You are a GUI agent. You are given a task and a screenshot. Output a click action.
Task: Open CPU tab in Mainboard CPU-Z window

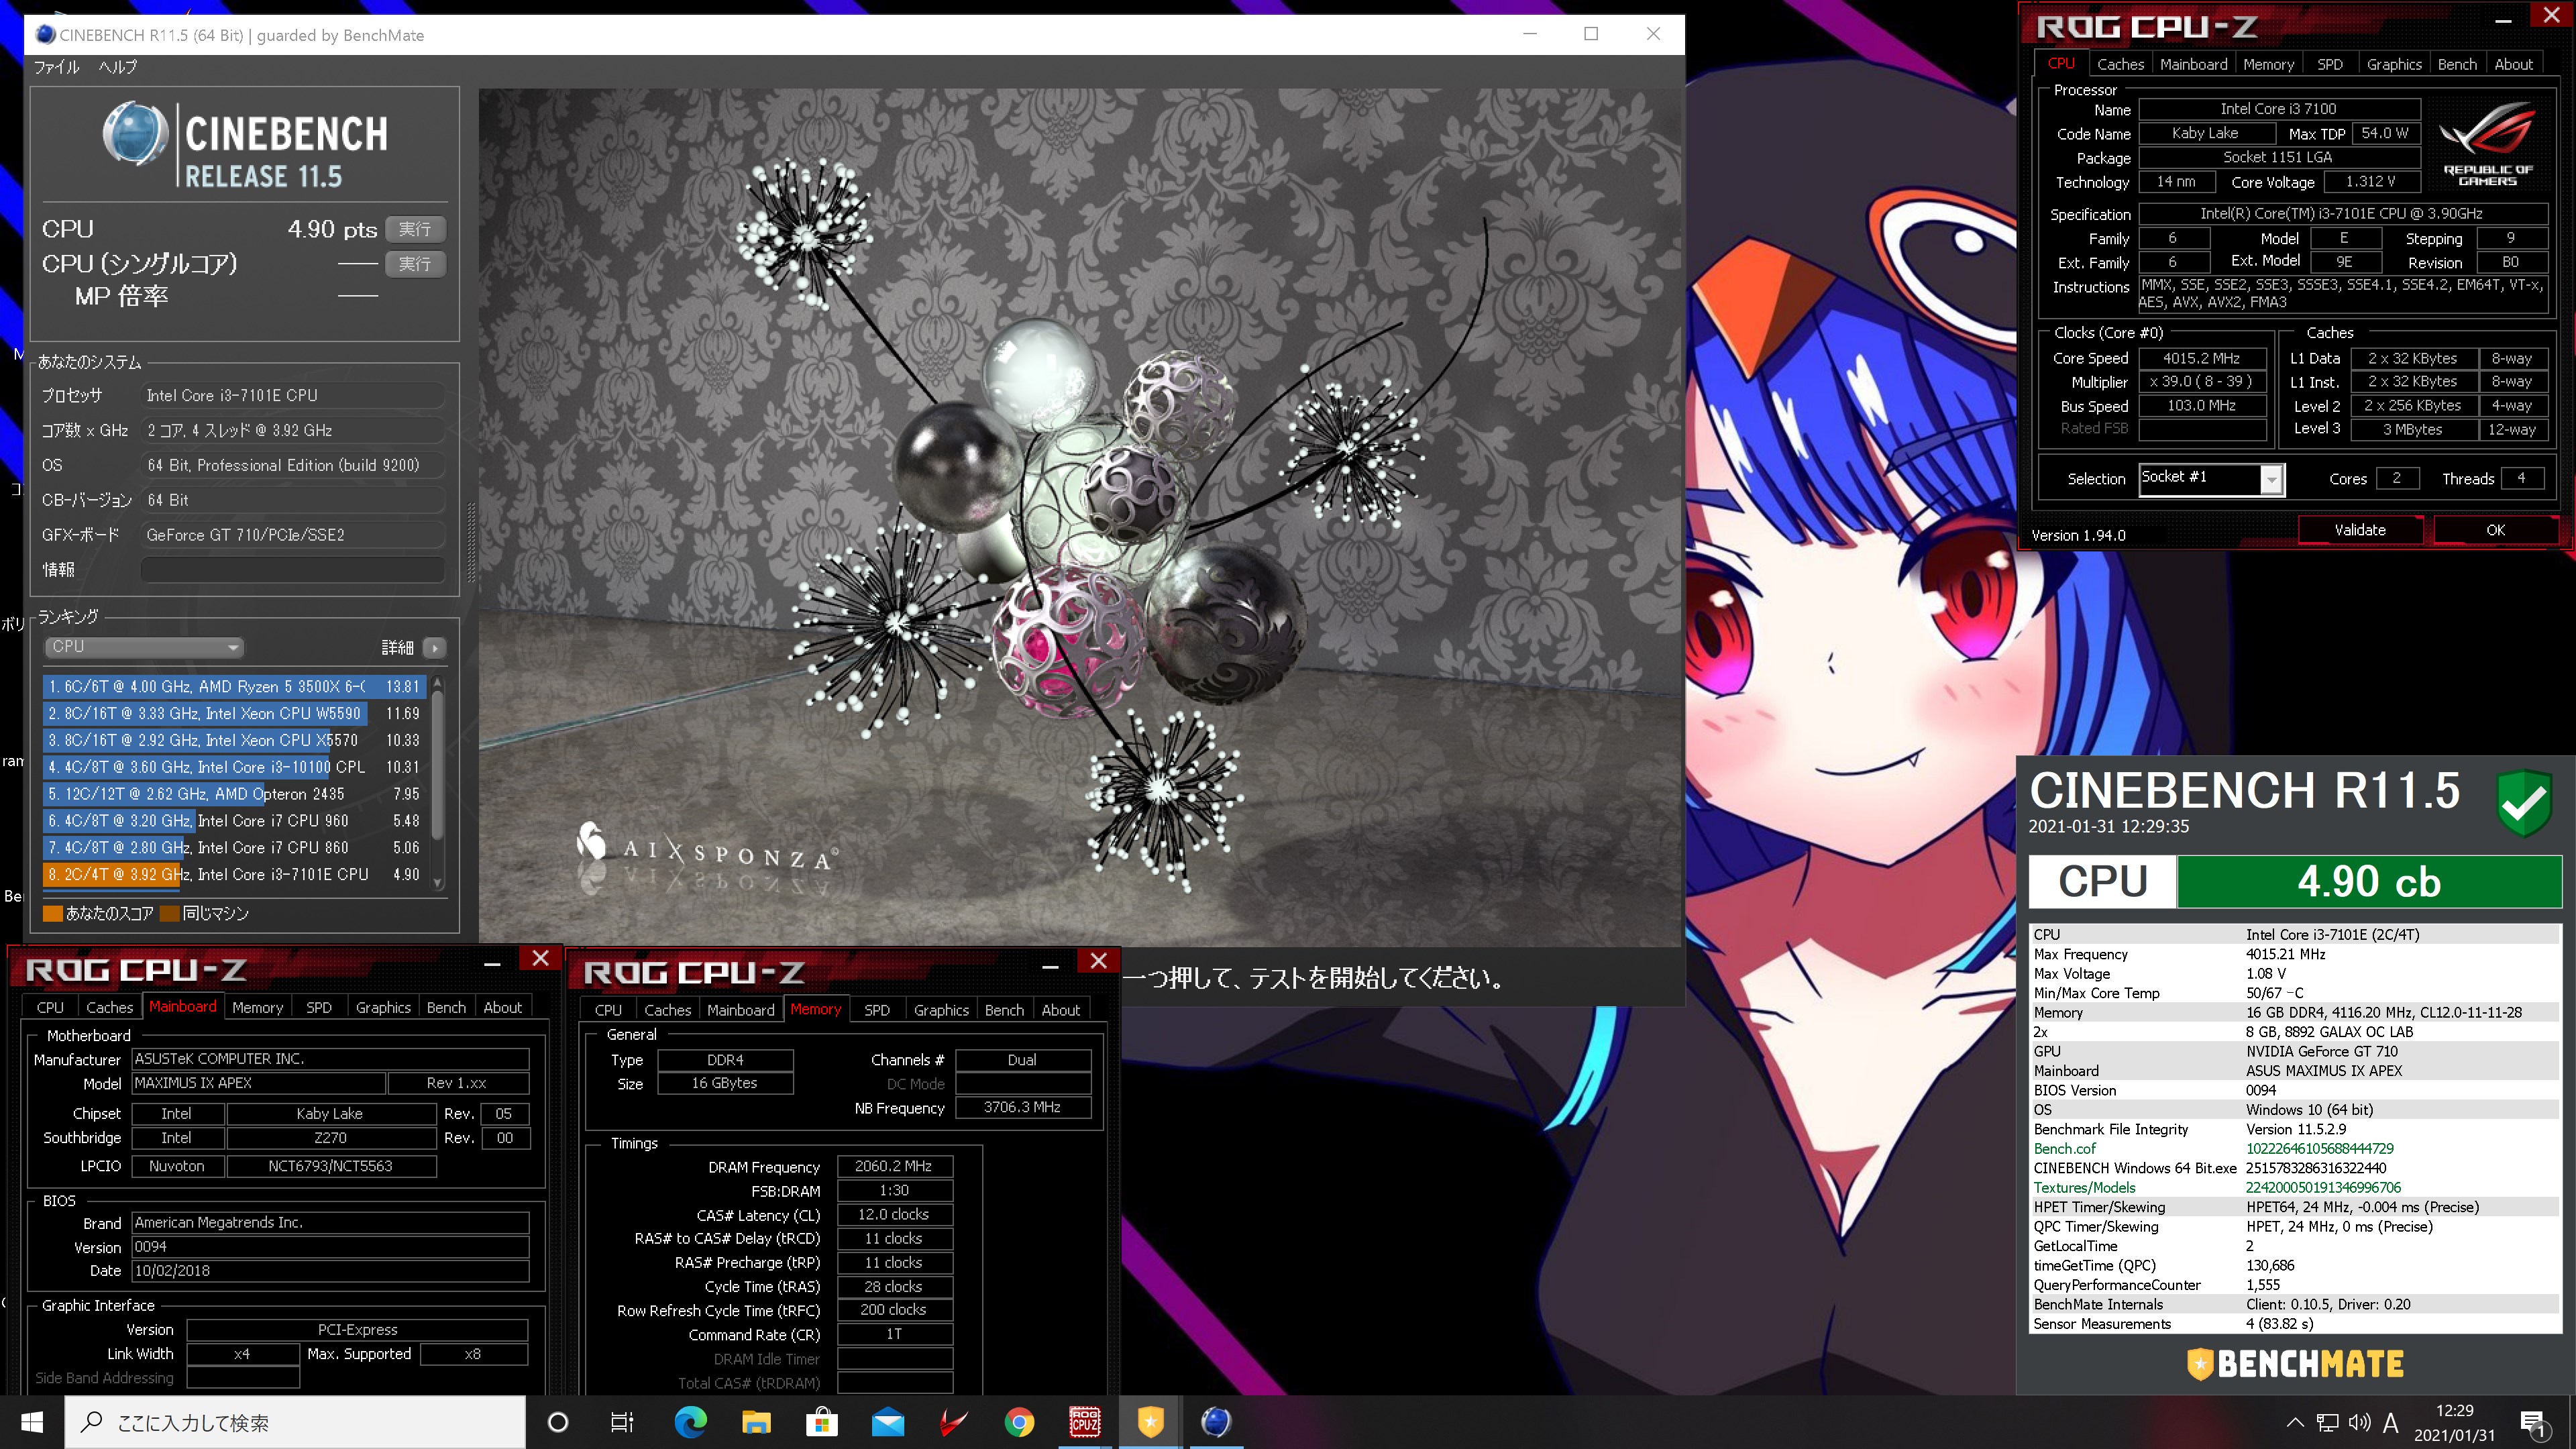[x=50, y=1007]
